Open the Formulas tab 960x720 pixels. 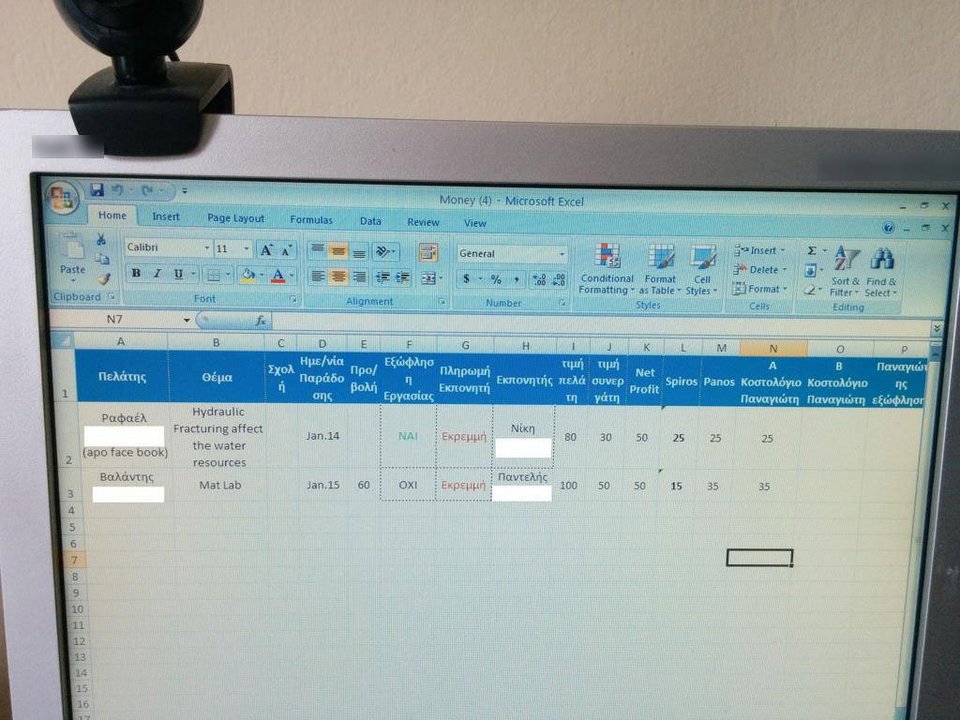(x=311, y=220)
